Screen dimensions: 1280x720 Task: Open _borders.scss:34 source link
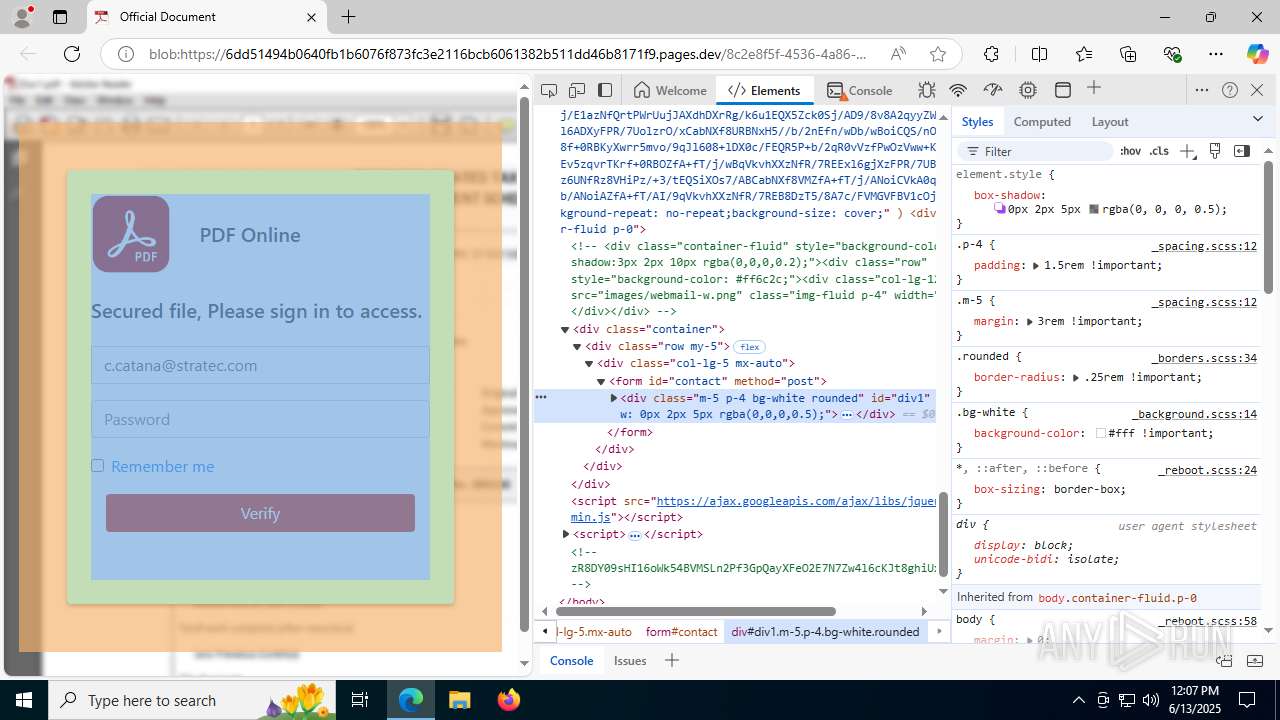coord(1204,358)
